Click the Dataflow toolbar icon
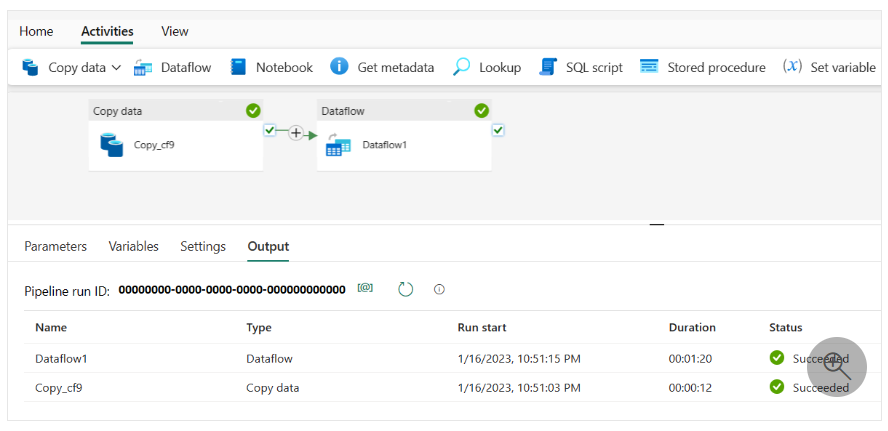888x431 pixels. tap(143, 67)
